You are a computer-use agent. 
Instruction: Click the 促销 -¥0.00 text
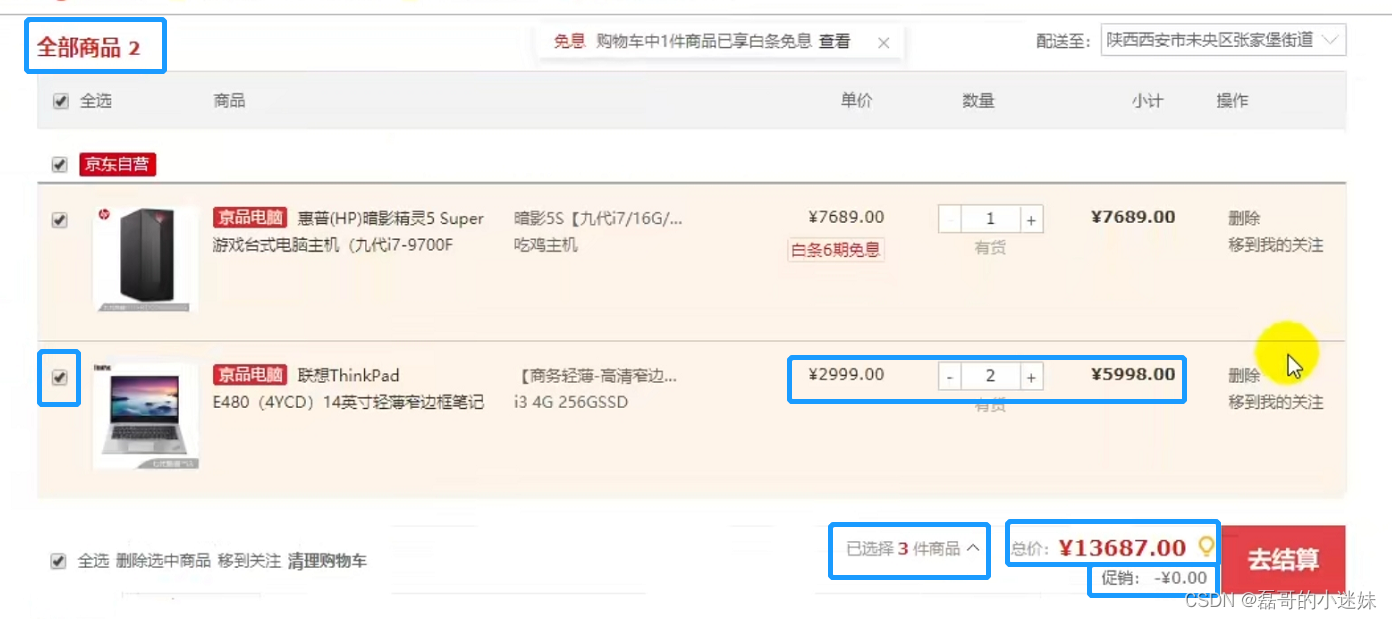pyautogui.click(x=1154, y=578)
